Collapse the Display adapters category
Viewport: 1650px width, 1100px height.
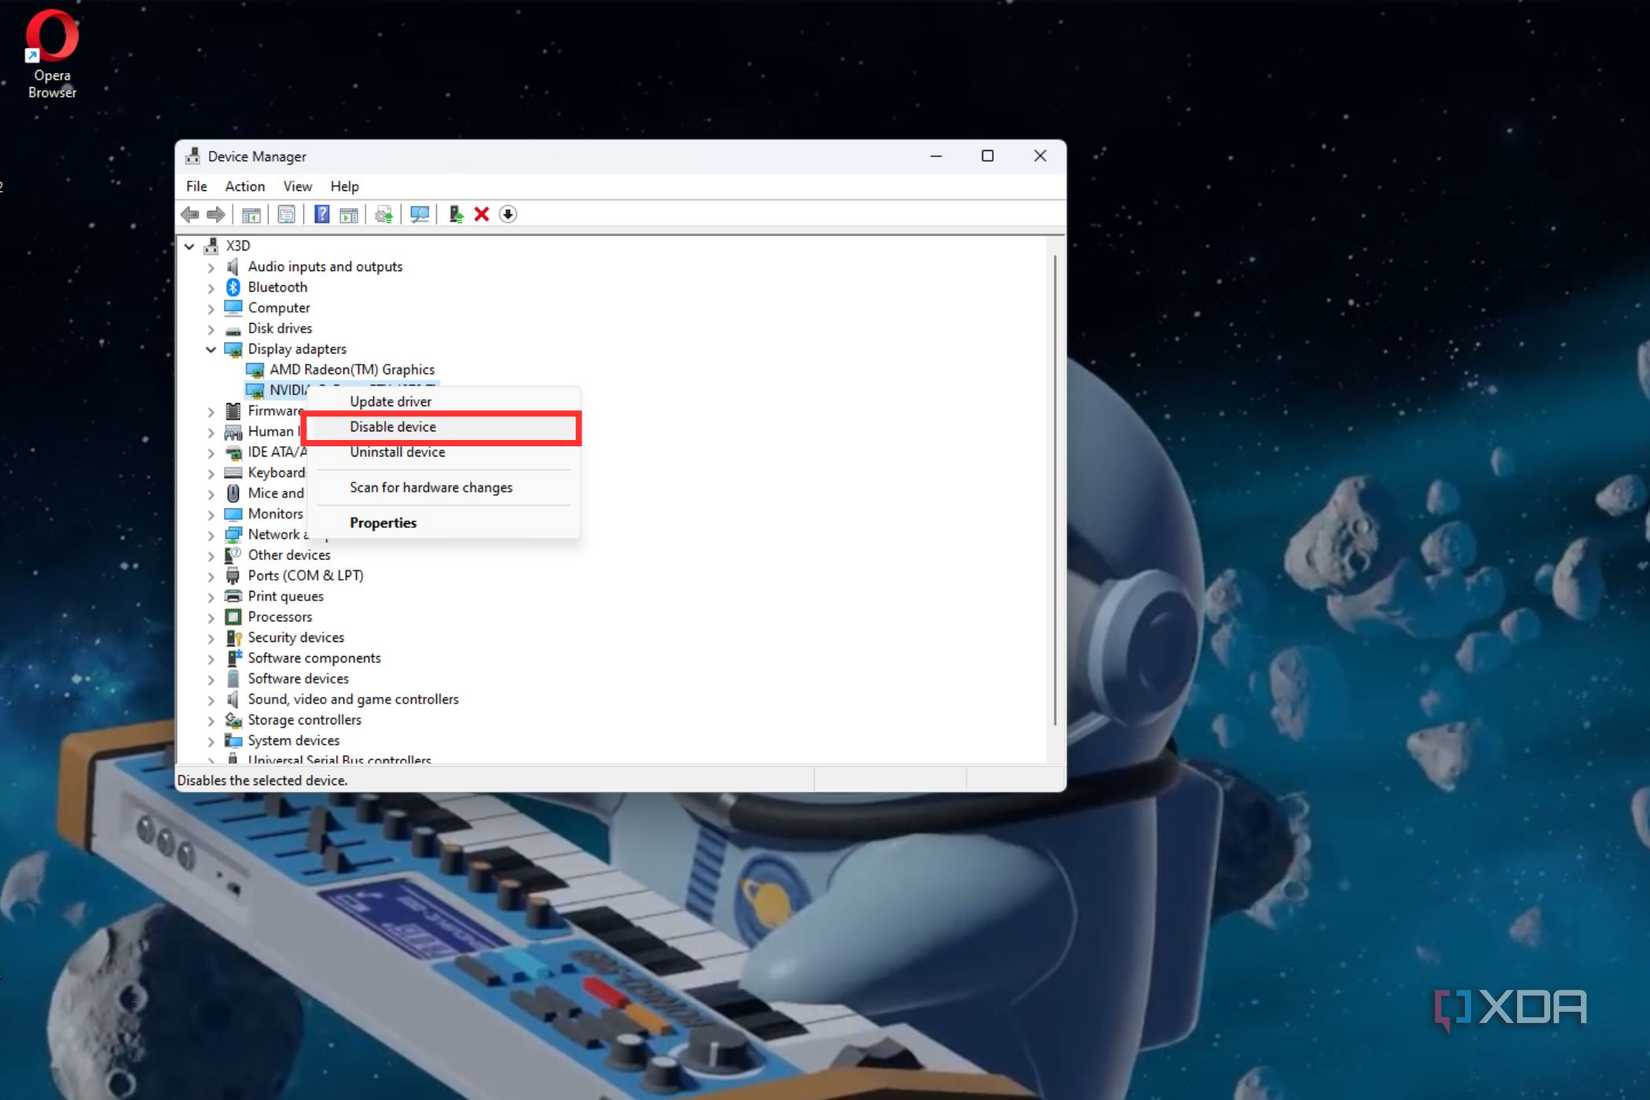tap(210, 349)
